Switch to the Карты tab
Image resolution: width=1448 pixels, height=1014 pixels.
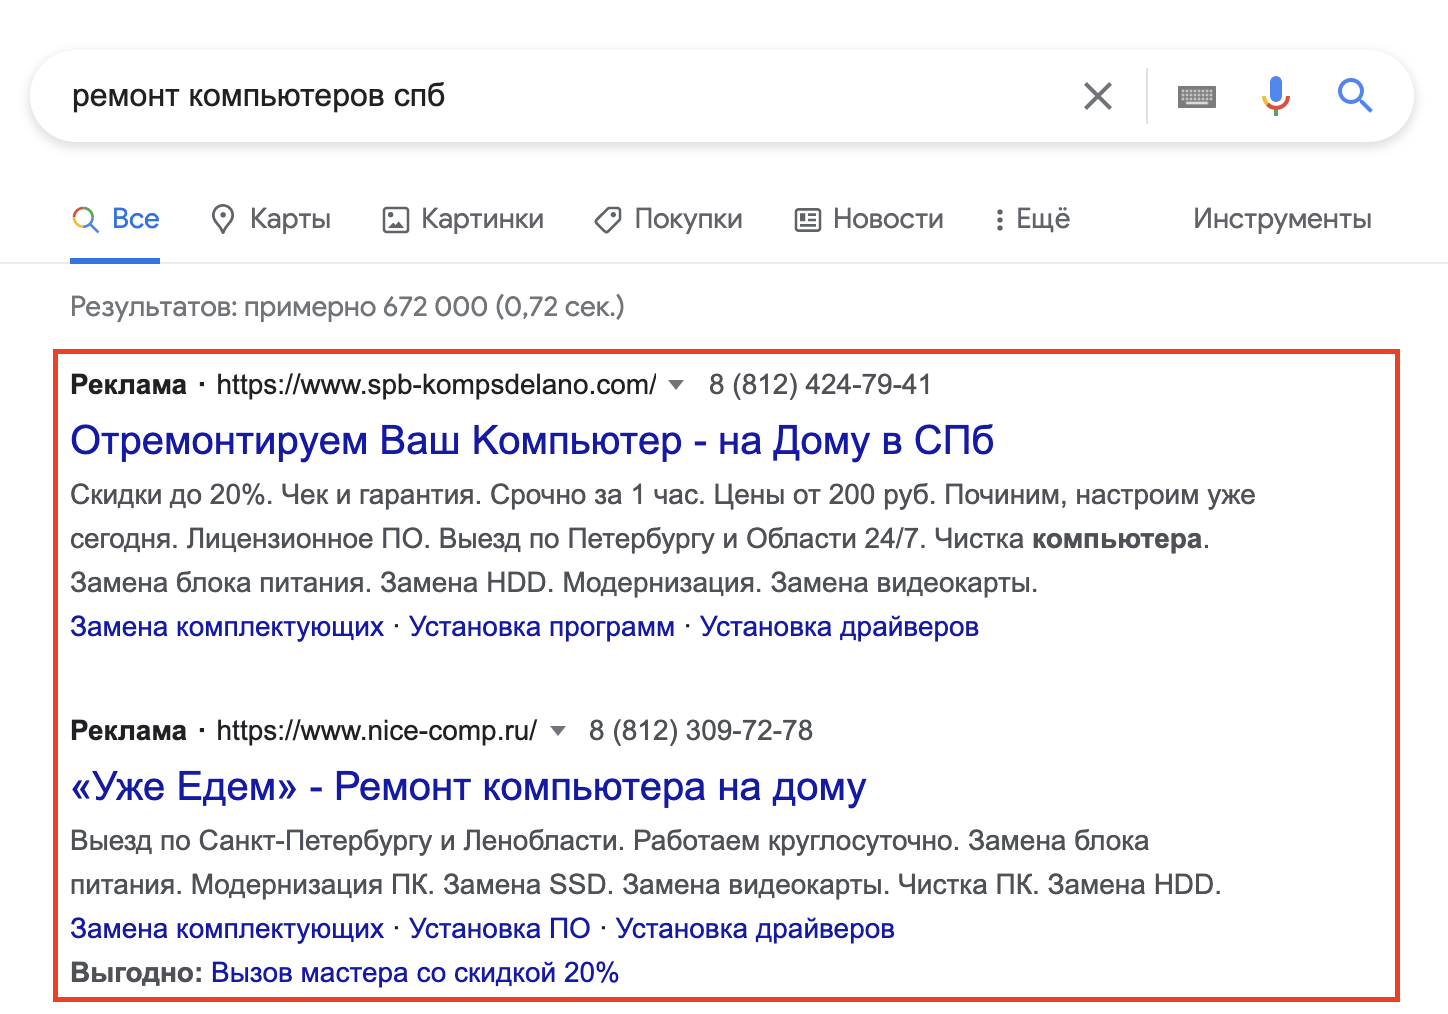coord(271,219)
